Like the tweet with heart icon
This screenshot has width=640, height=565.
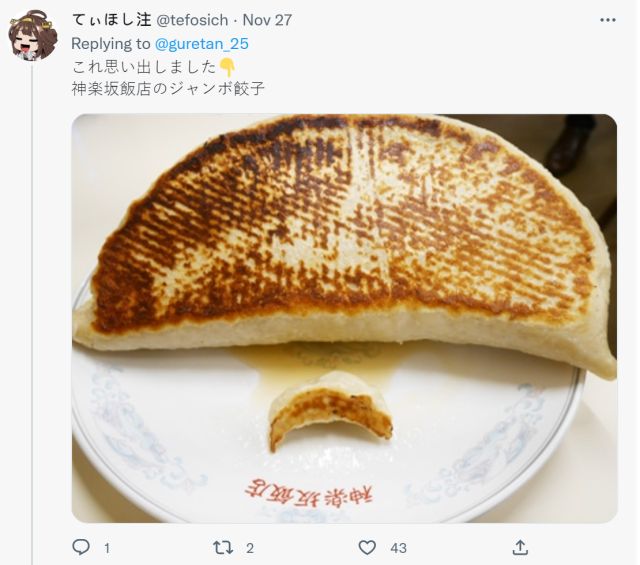pyautogui.click(x=367, y=547)
